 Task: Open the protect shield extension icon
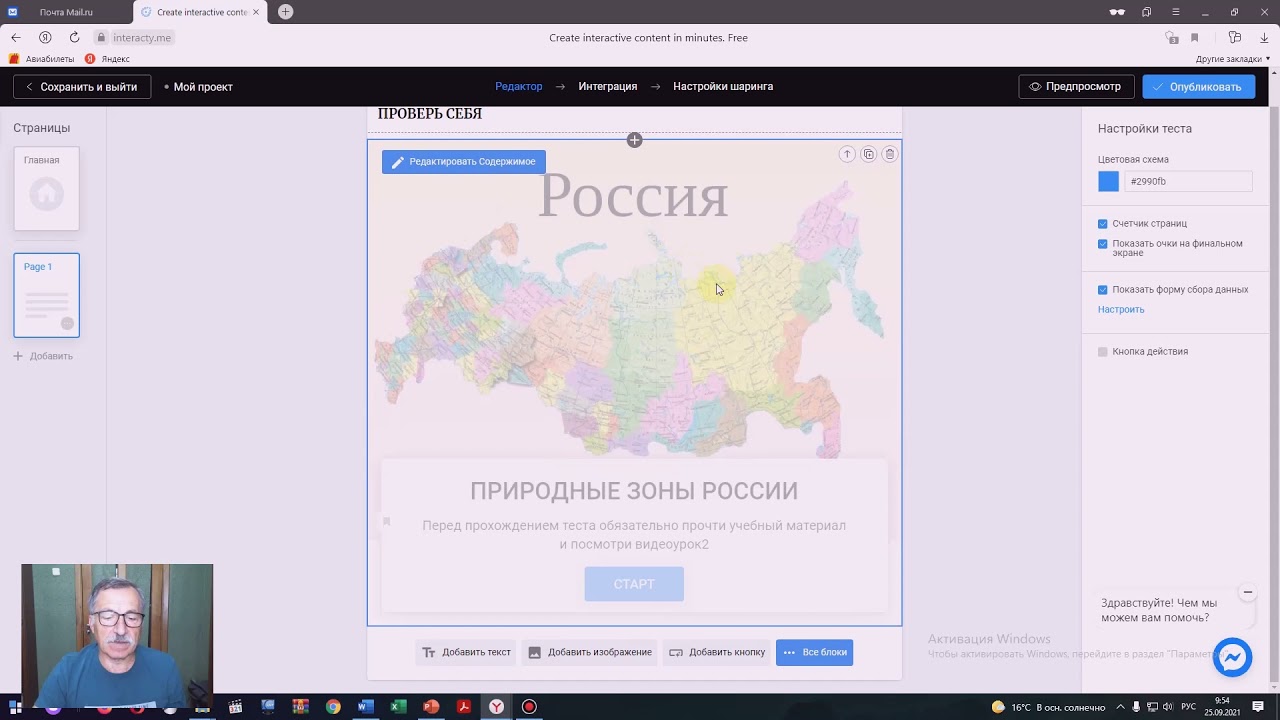[1171, 38]
